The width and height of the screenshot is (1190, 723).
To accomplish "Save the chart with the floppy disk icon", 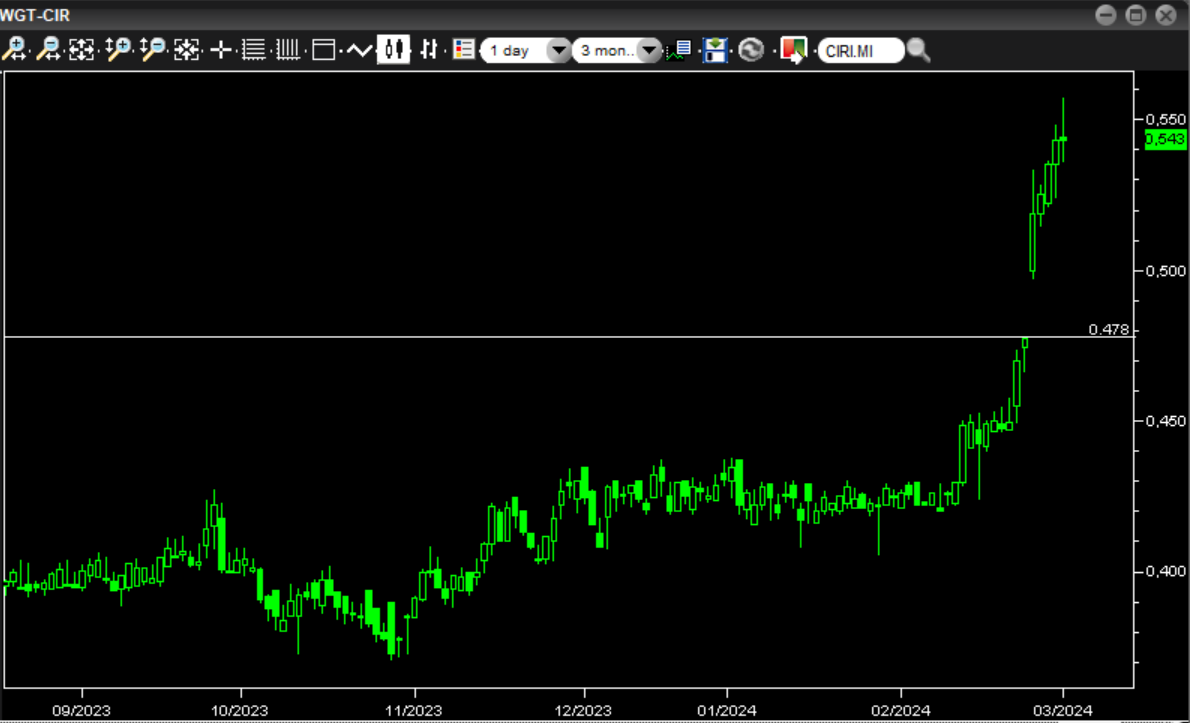I will [x=715, y=50].
